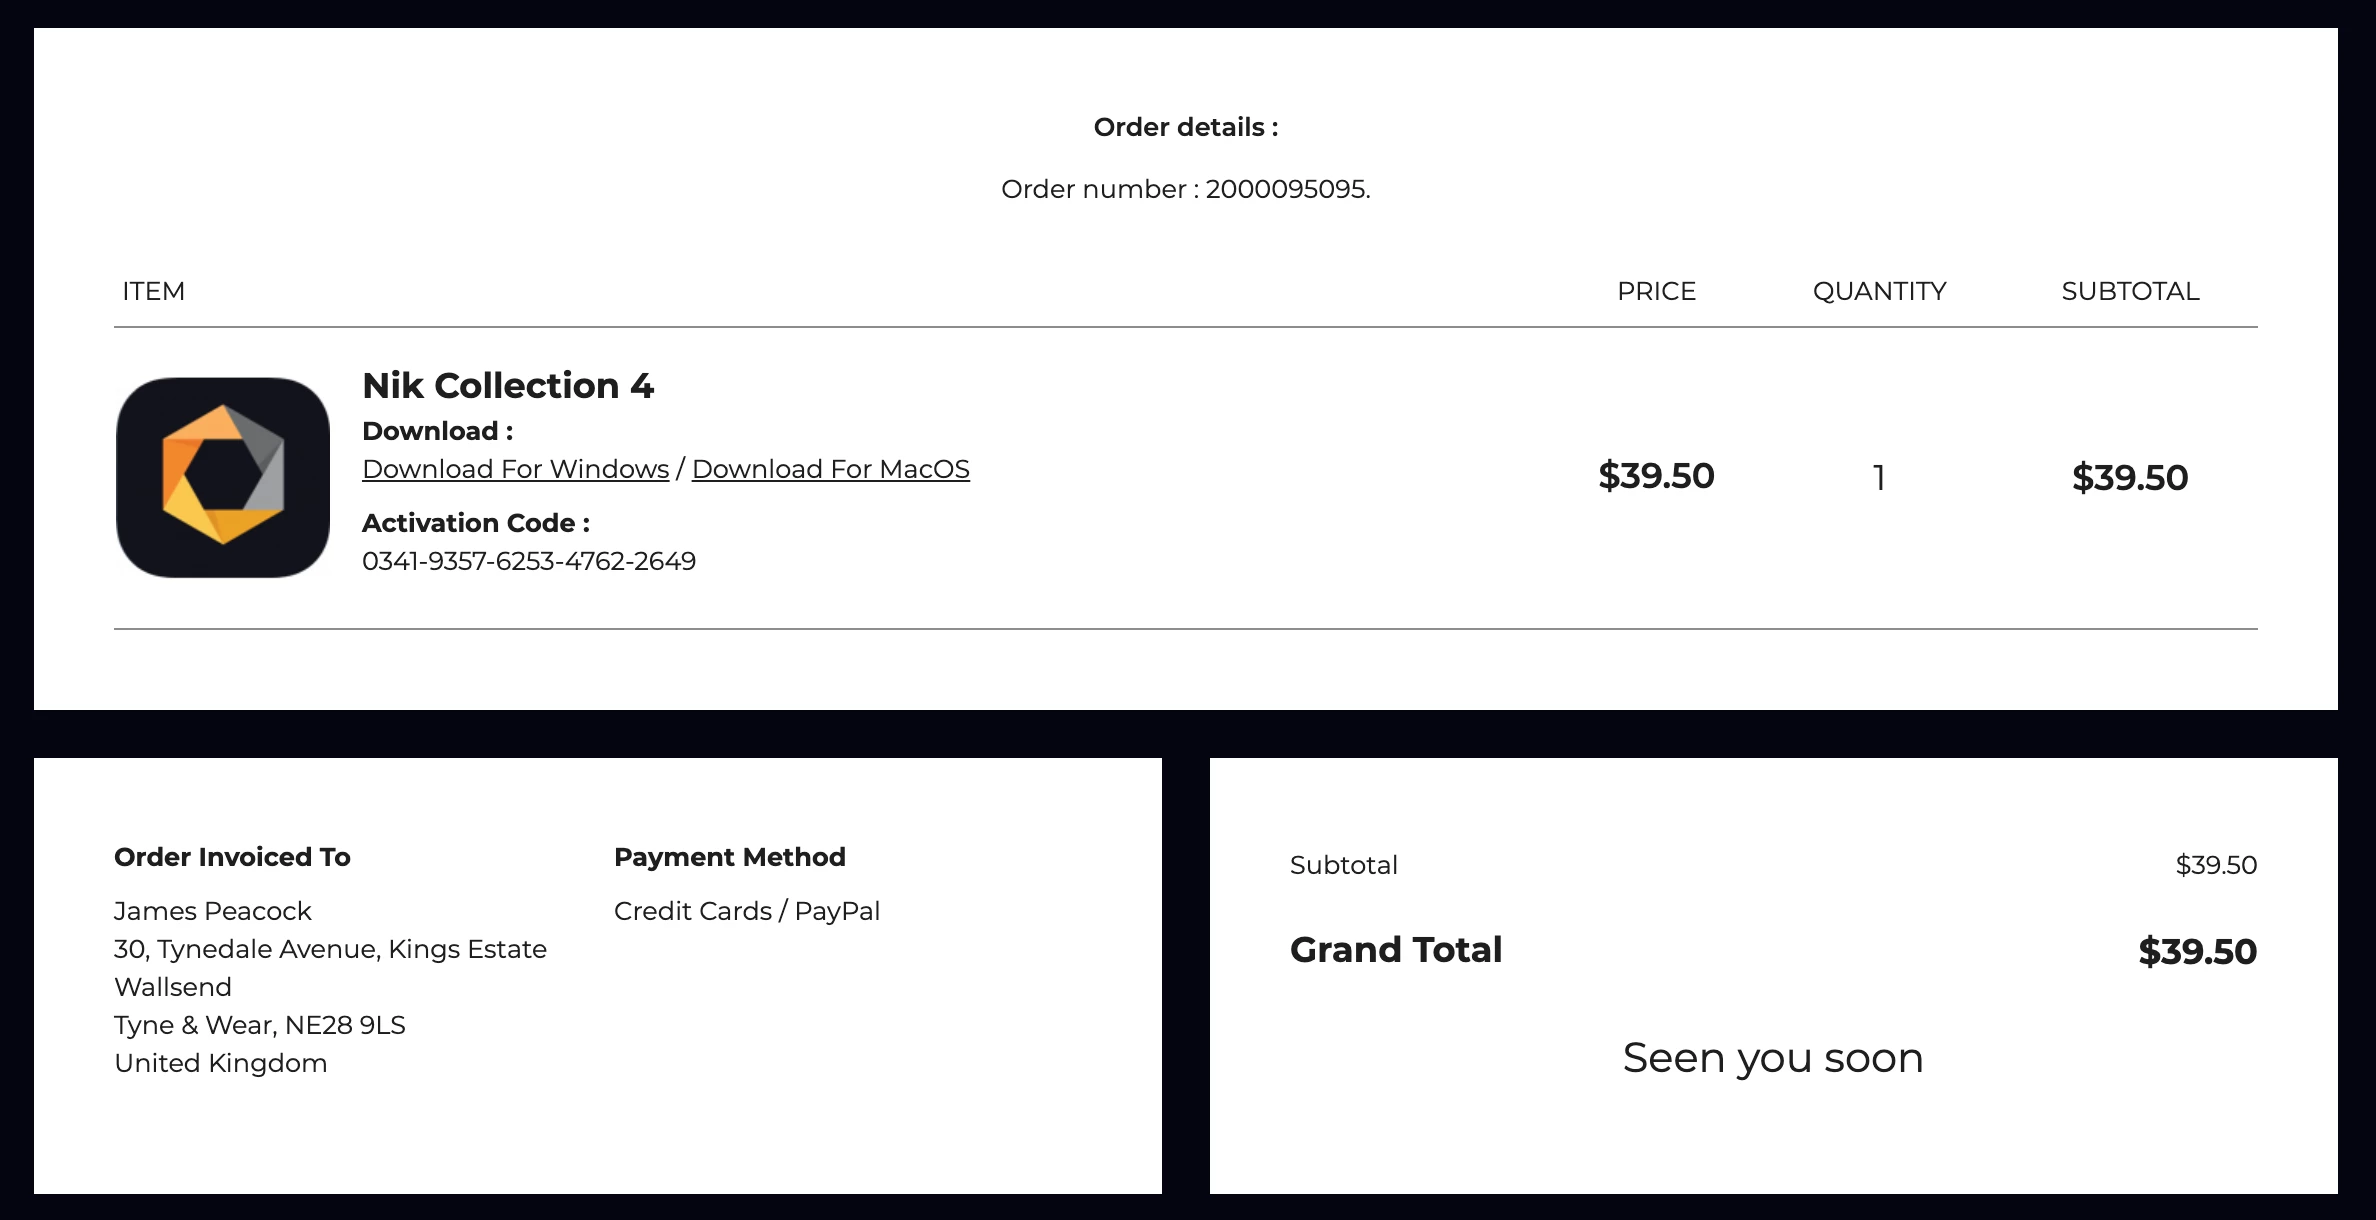Open the Download For MacOS link
The image size is (2376, 1220).
coord(830,469)
